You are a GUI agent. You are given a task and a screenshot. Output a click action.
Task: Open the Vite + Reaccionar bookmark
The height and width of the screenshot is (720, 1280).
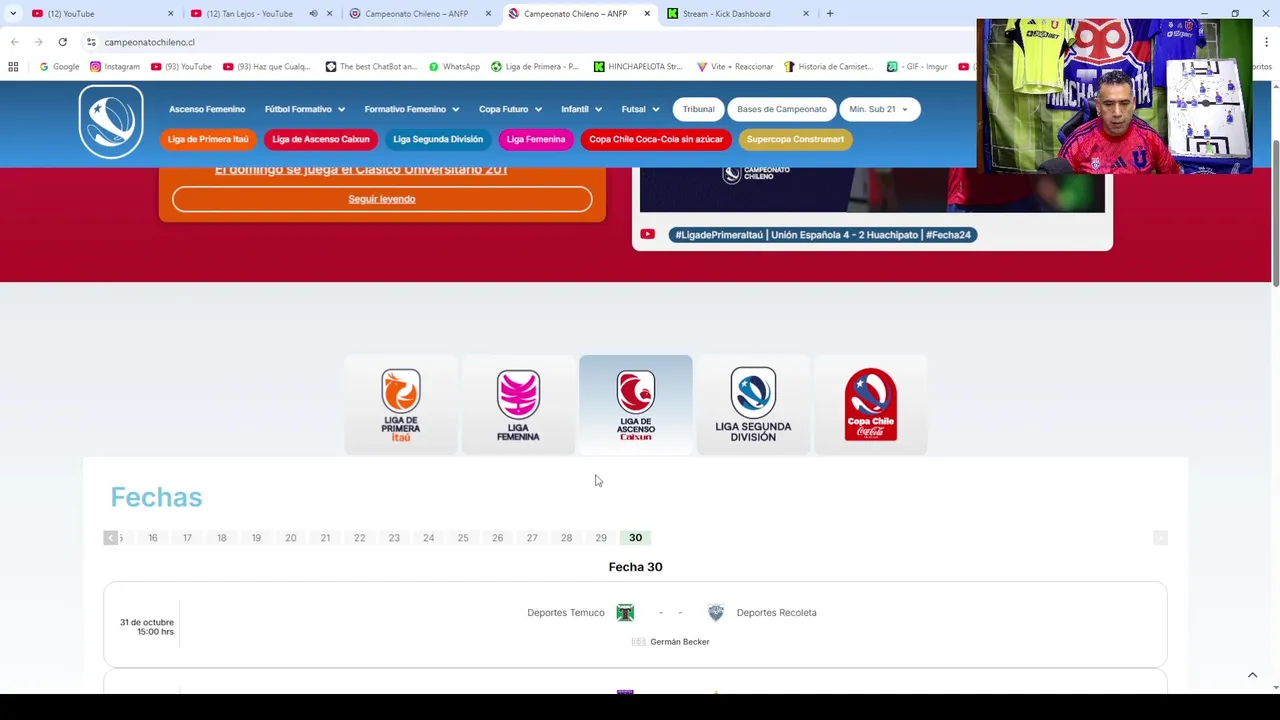click(x=735, y=67)
